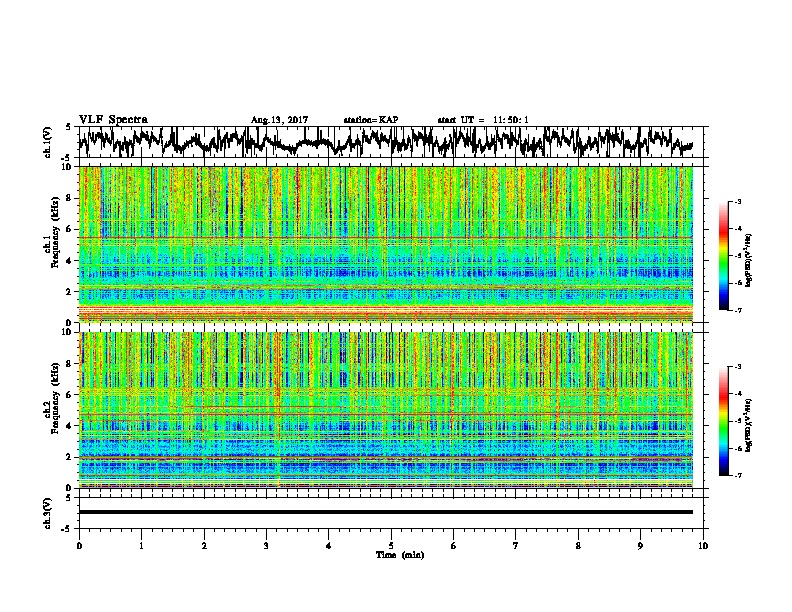792x612 pixels.
Task: Click the time axis tick label "10"
Action: [703, 546]
